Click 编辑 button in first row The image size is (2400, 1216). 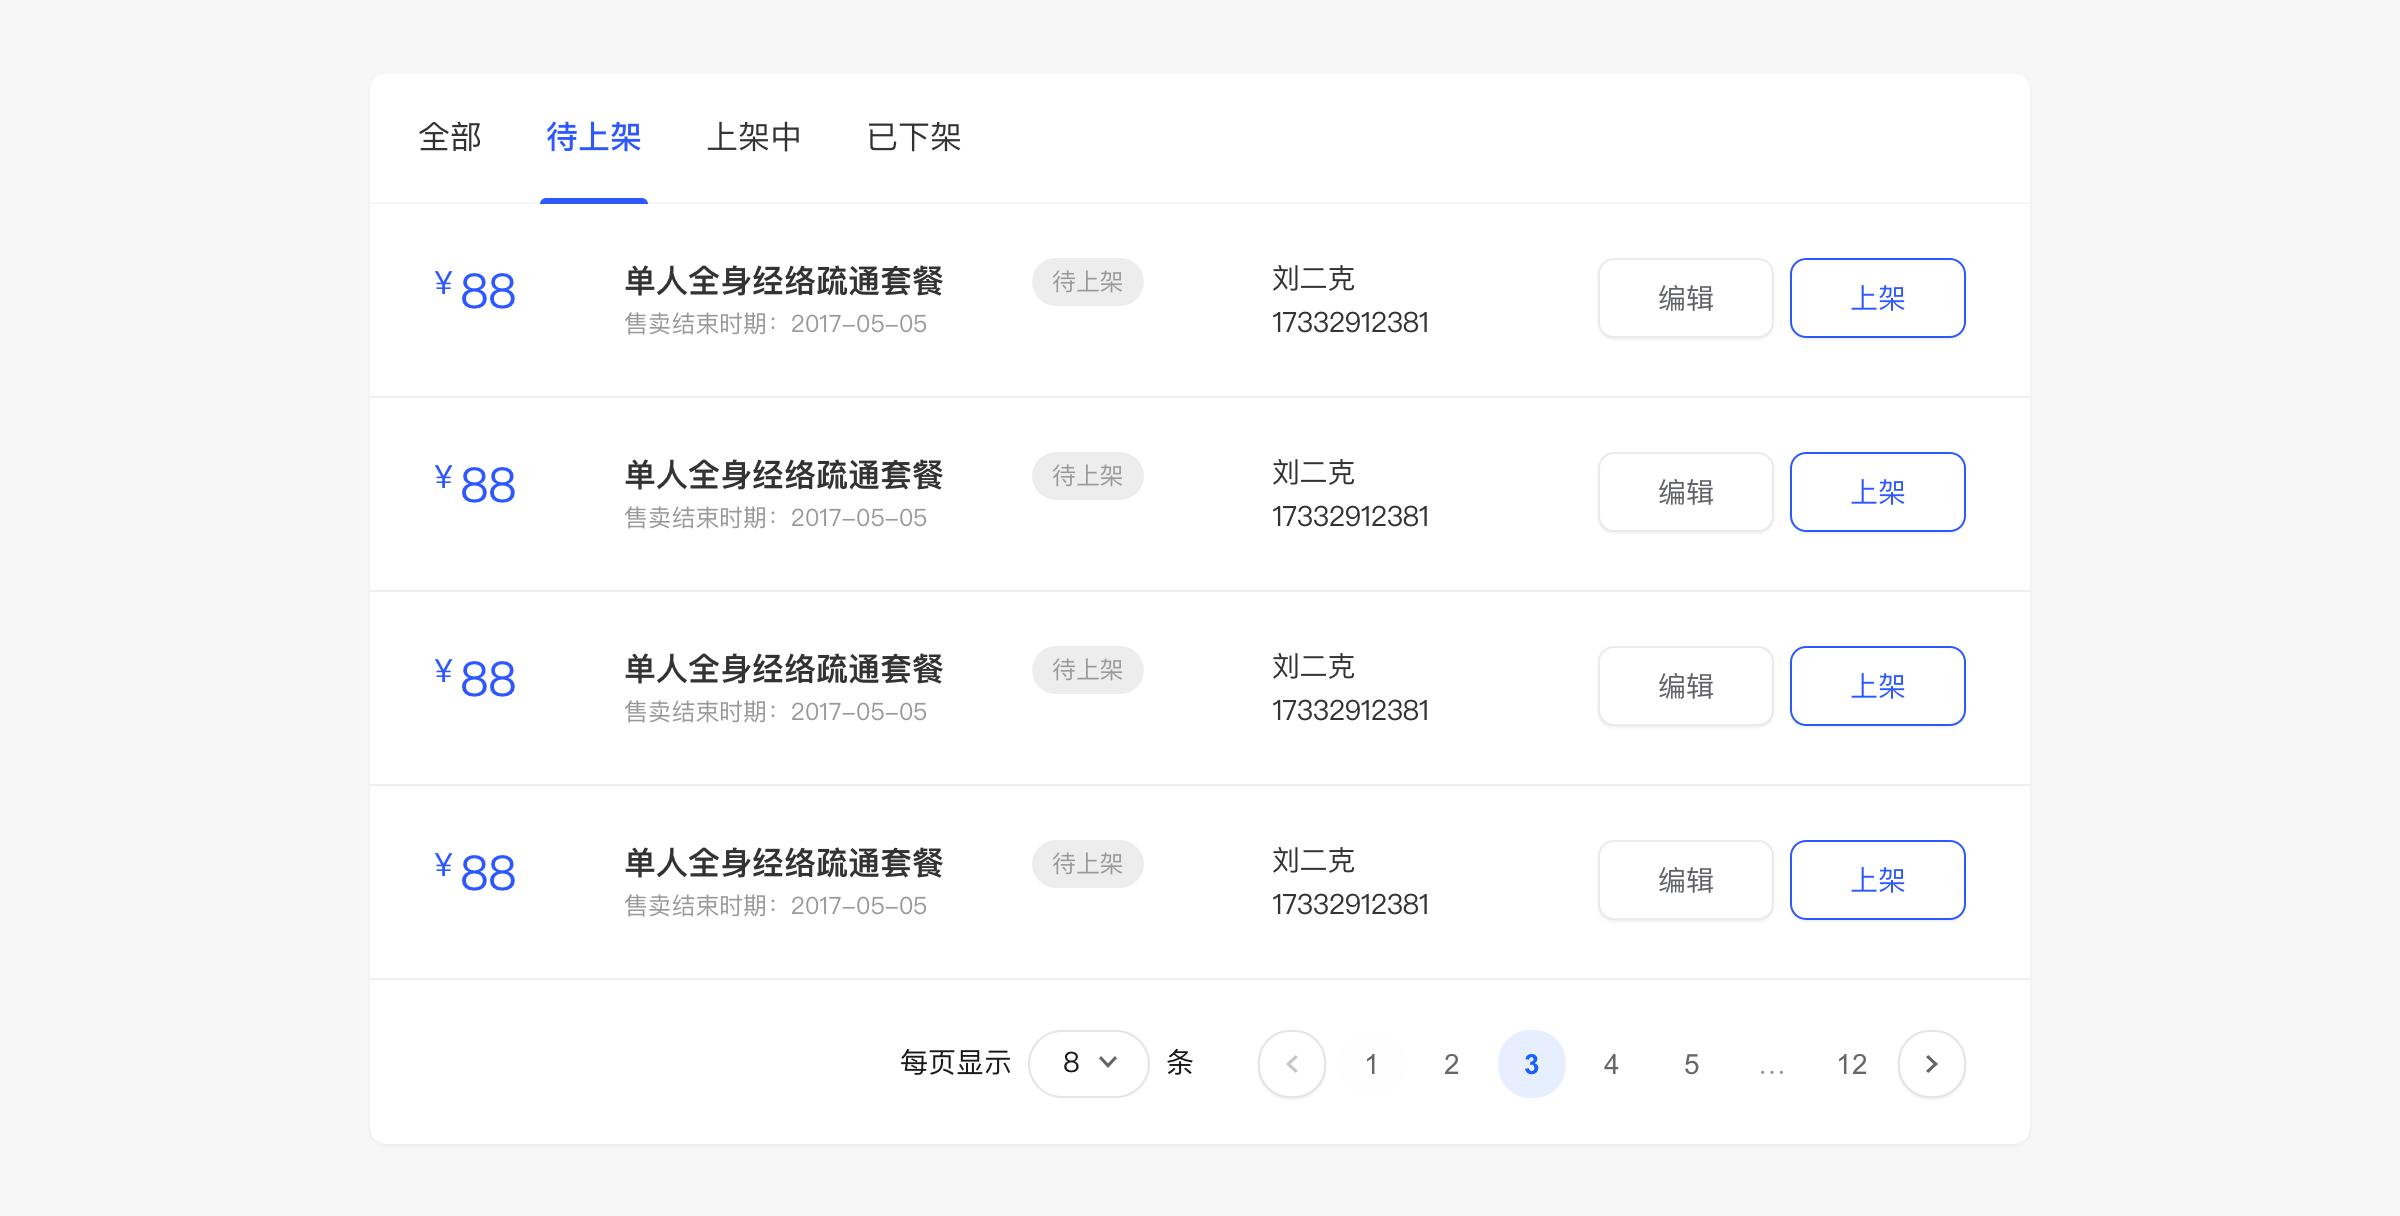[x=1685, y=298]
